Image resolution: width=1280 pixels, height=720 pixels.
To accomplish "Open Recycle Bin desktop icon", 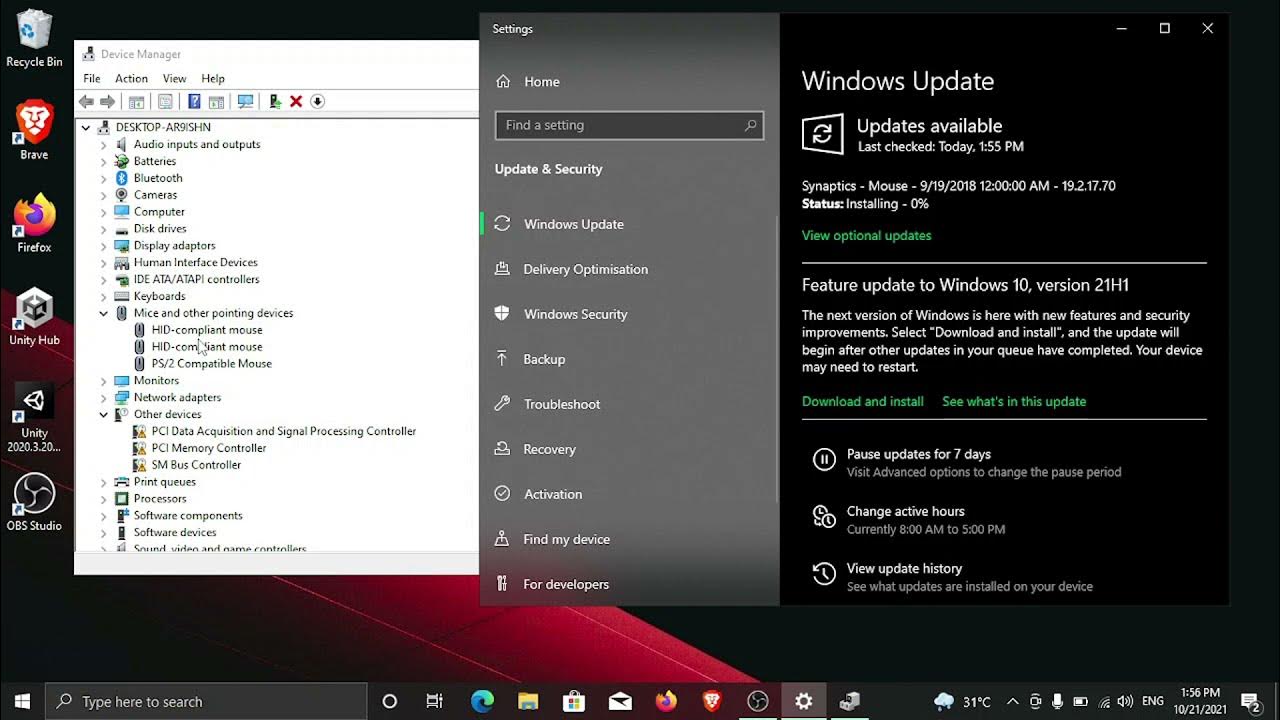I will pos(34,39).
